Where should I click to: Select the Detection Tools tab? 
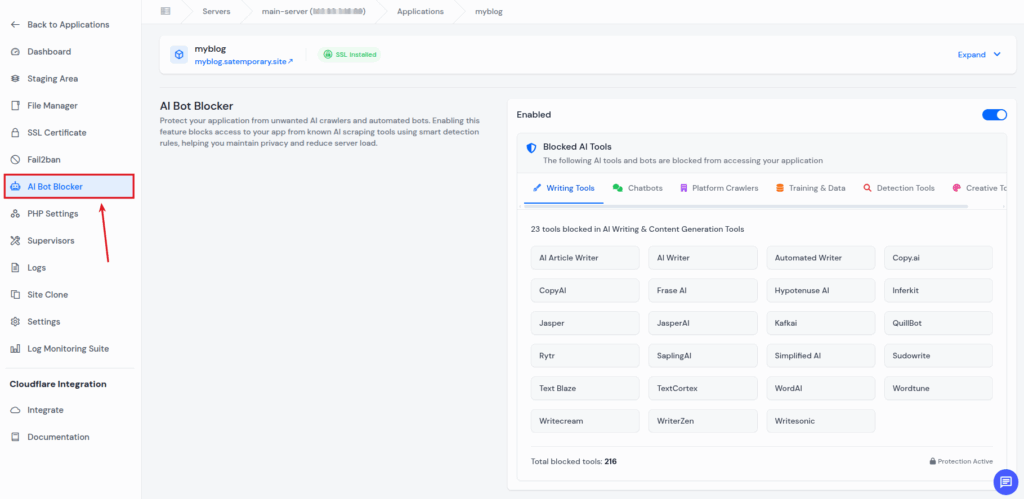coord(899,188)
